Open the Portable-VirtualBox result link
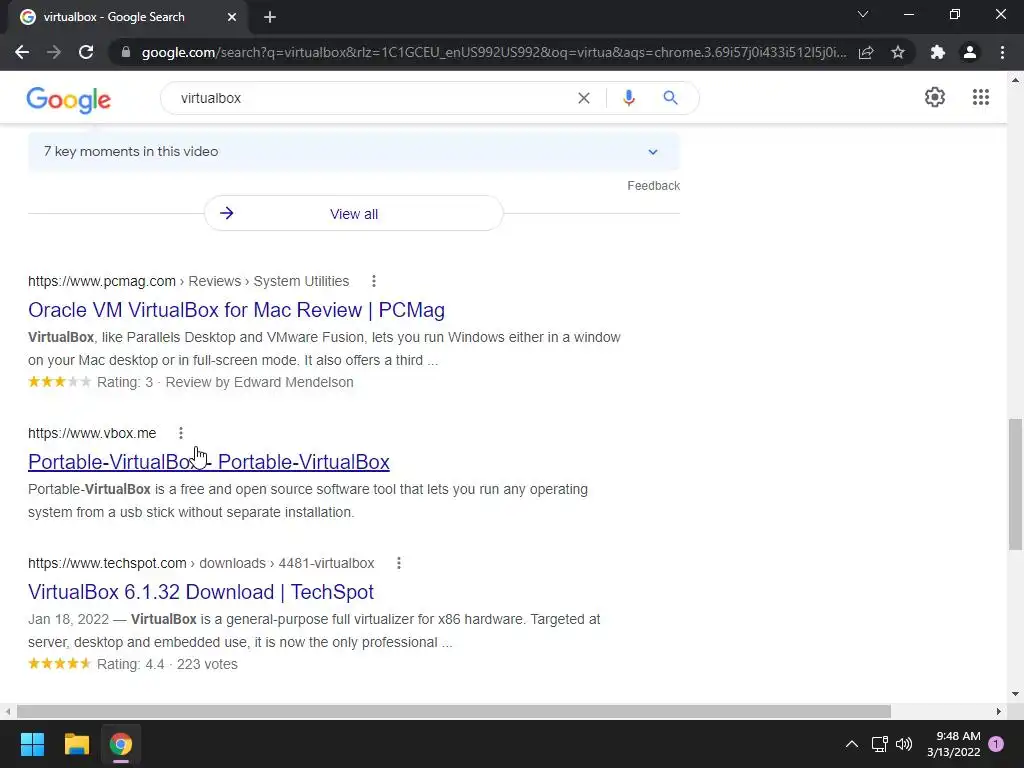The width and height of the screenshot is (1024, 768). (209, 462)
